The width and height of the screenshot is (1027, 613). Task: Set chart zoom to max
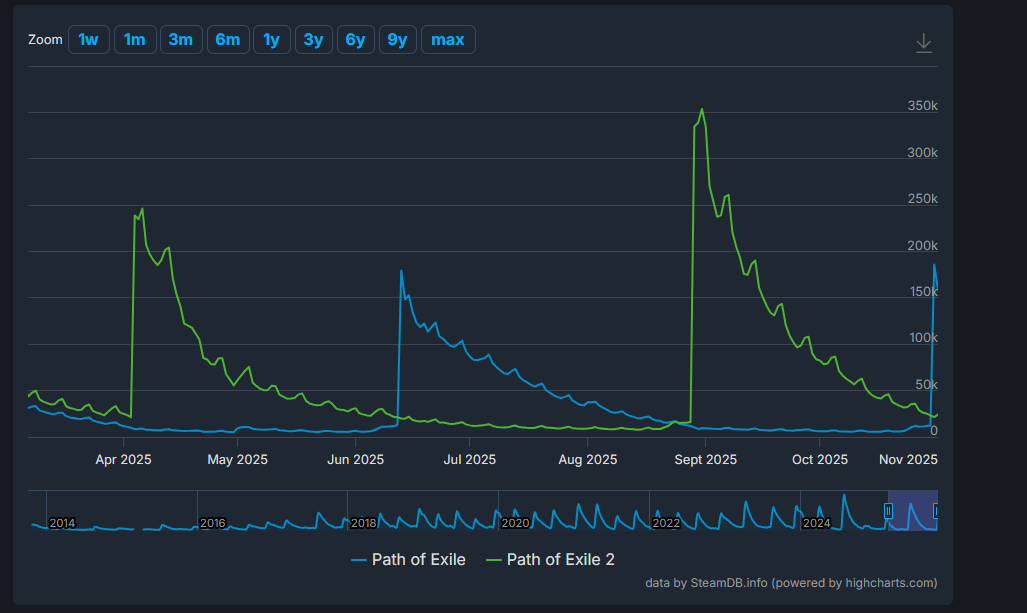tap(448, 40)
